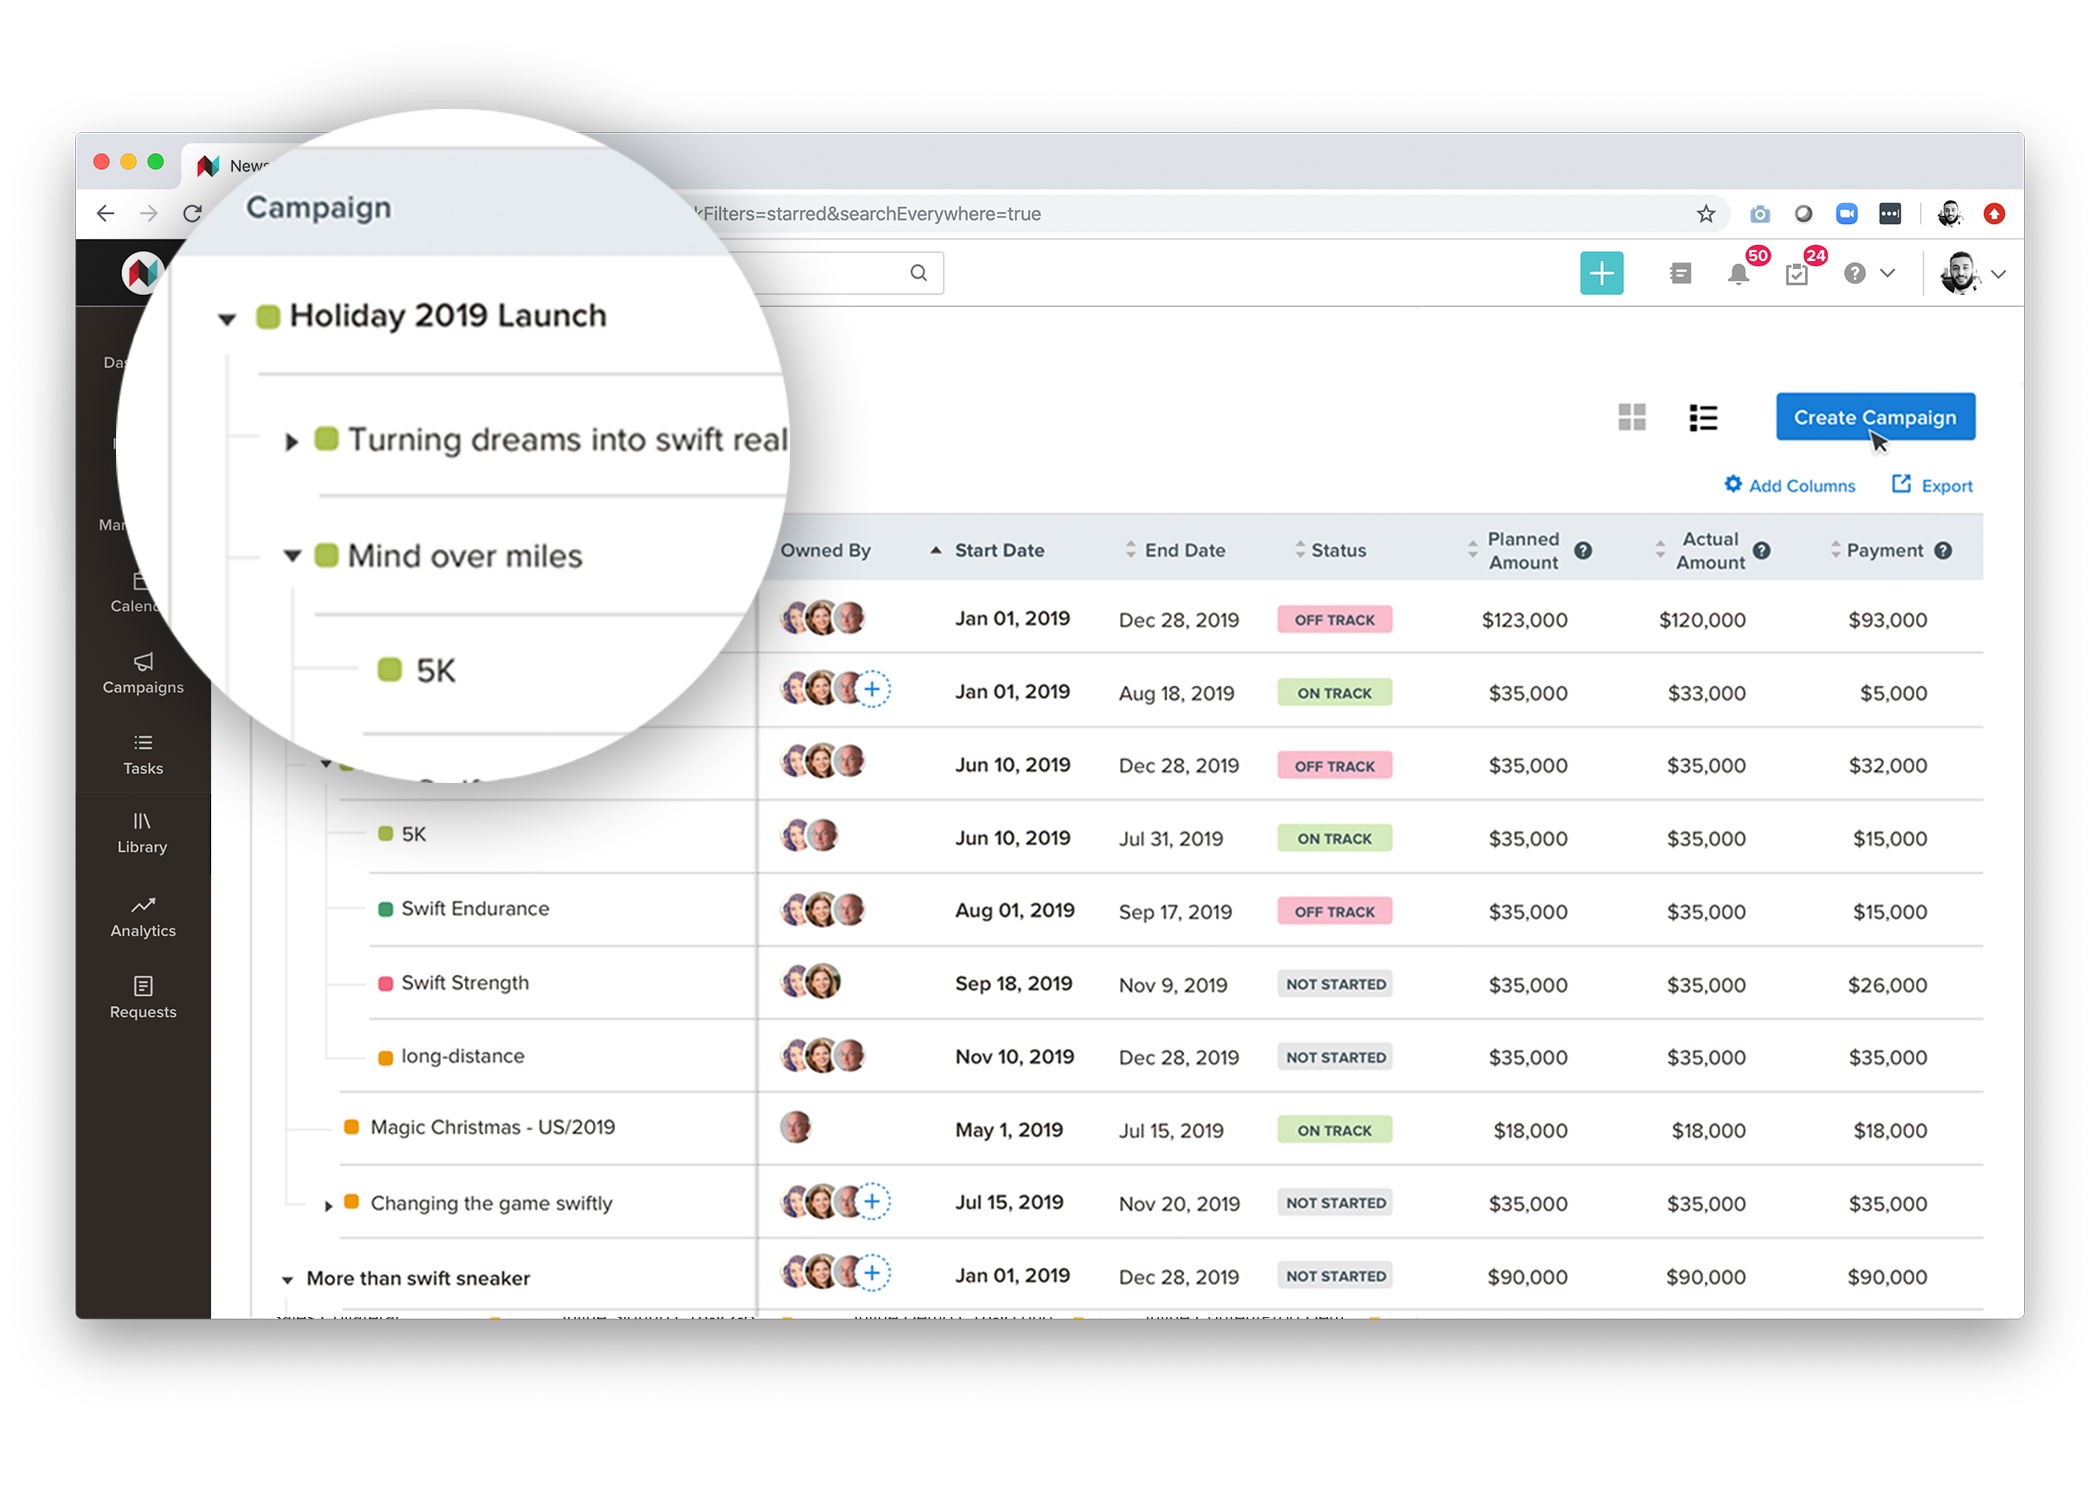Switch to grid view

[x=1632, y=417]
